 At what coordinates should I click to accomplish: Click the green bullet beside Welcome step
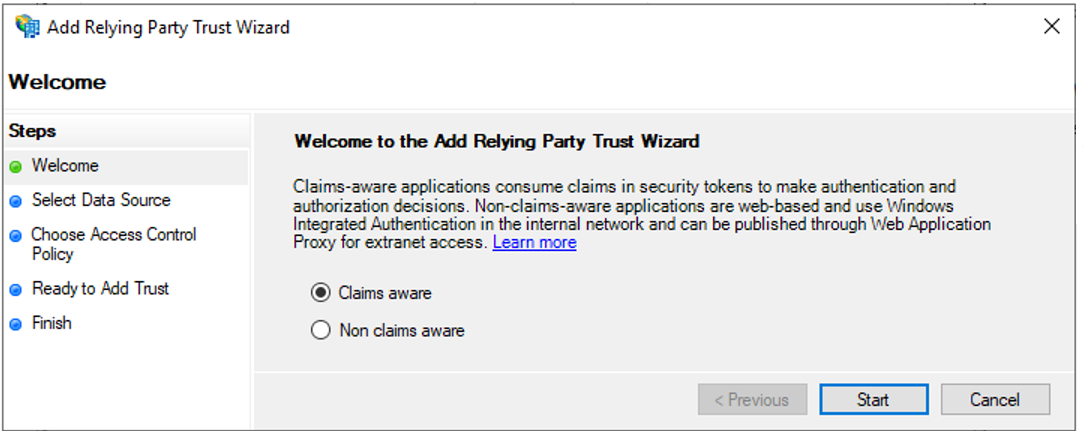[15, 167]
